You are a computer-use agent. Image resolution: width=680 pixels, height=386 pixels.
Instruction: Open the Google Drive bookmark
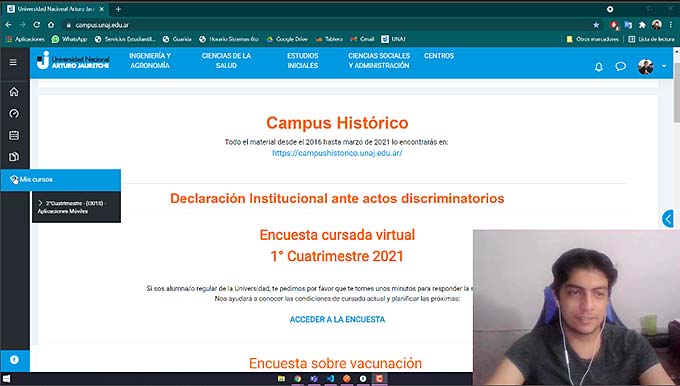tap(287, 39)
